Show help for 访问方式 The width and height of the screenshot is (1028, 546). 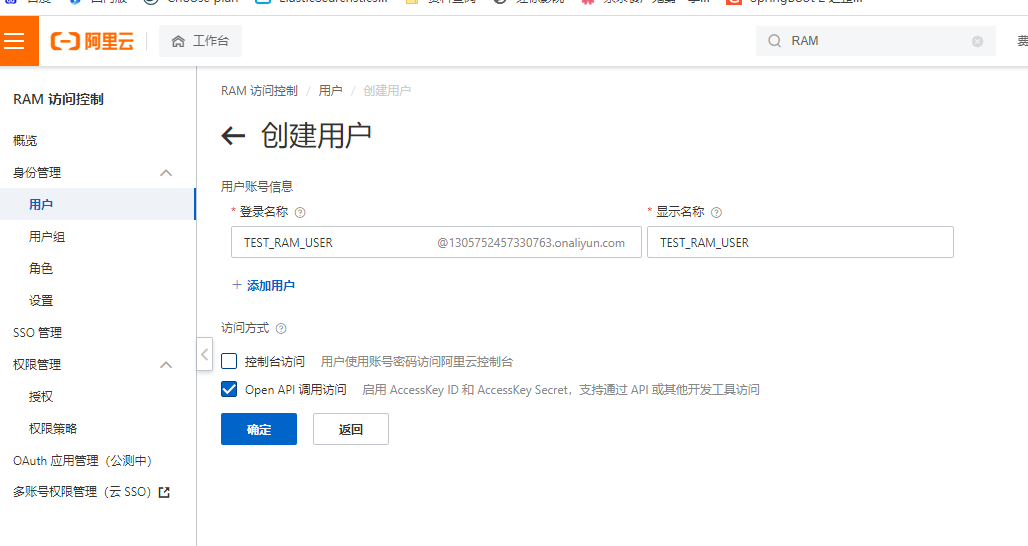tap(281, 328)
